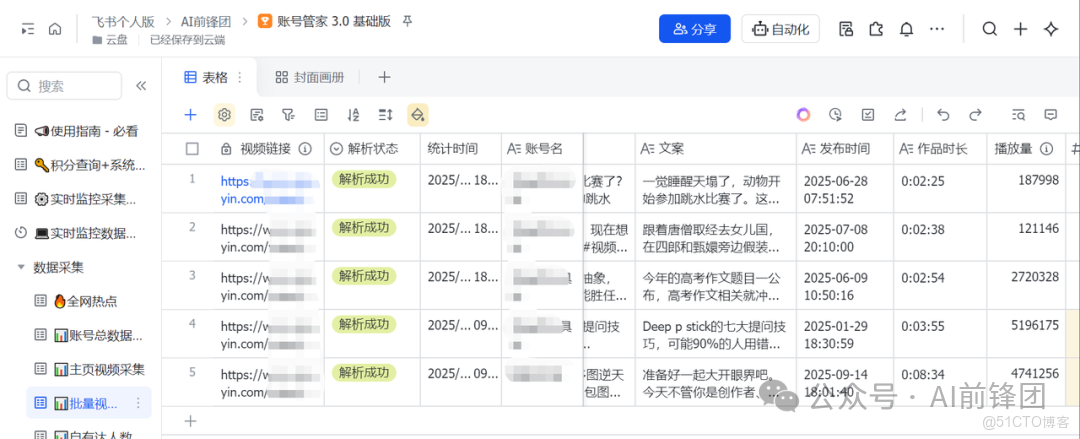Go to the home page icon
This screenshot has width=1080, height=439.
tap(55, 29)
